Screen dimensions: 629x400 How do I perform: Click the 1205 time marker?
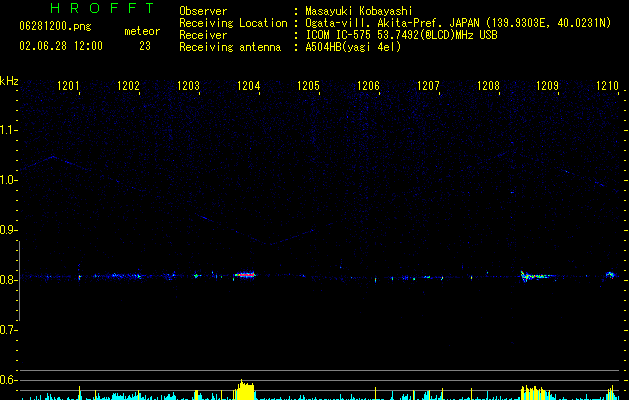tap(308, 86)
